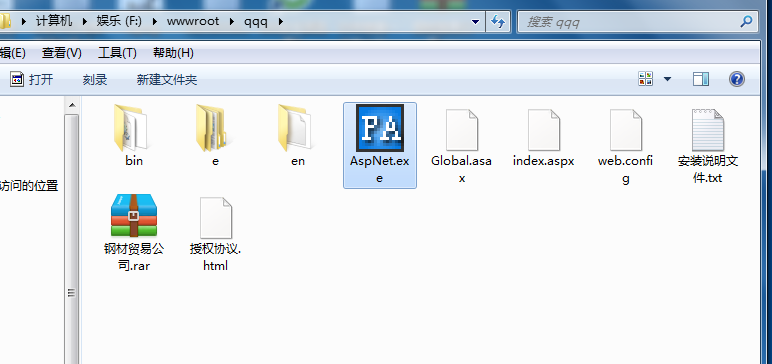Screen dimensions: 772x364
Task: Select the bin folder icon
Action: point(130,128)
